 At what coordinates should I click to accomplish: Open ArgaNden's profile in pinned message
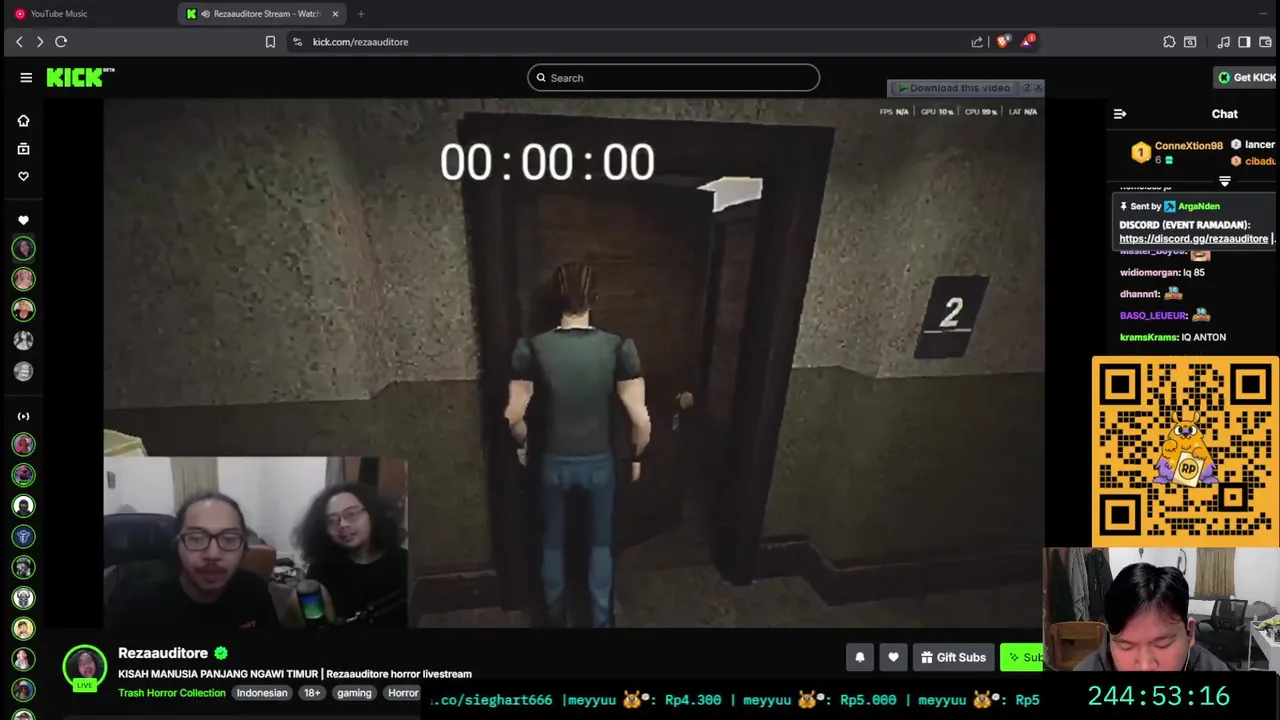1198,206
